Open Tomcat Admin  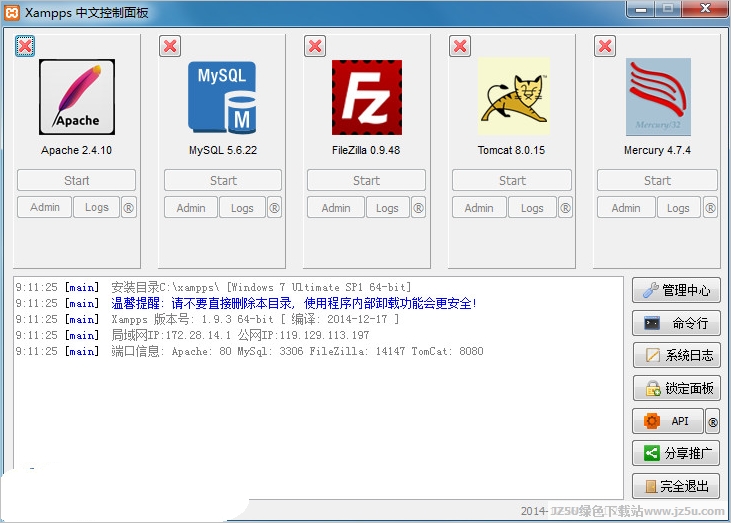[479, 208]
